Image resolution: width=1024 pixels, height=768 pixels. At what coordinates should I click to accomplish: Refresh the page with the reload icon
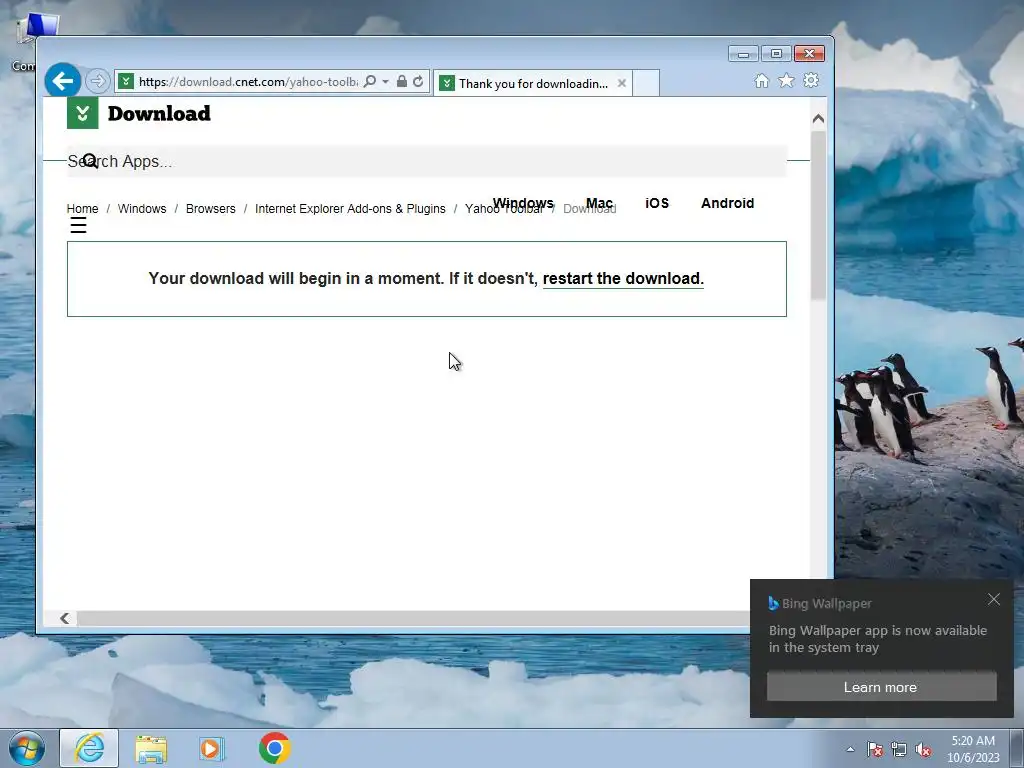pyautogui.click(x=419, y=81)
